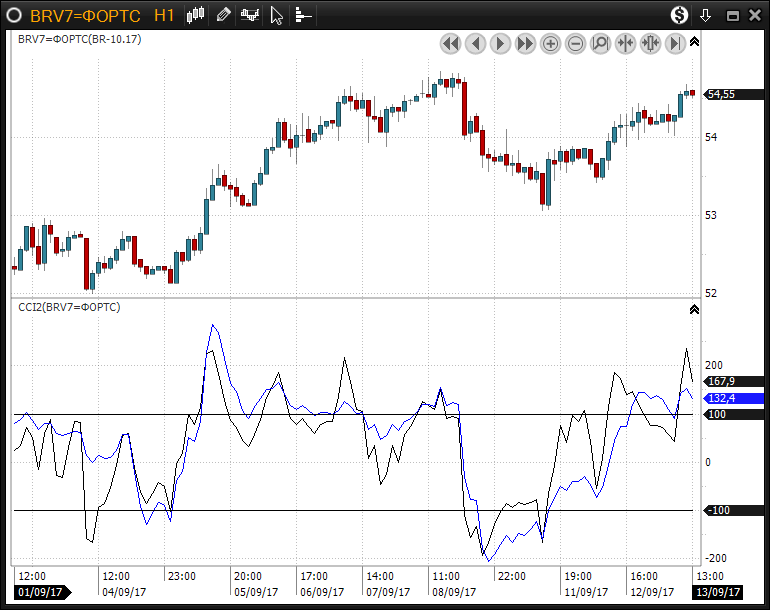Click the down arrow icon in title bar
The width and height of the screenshot is (770, 610).
[705, 15]
